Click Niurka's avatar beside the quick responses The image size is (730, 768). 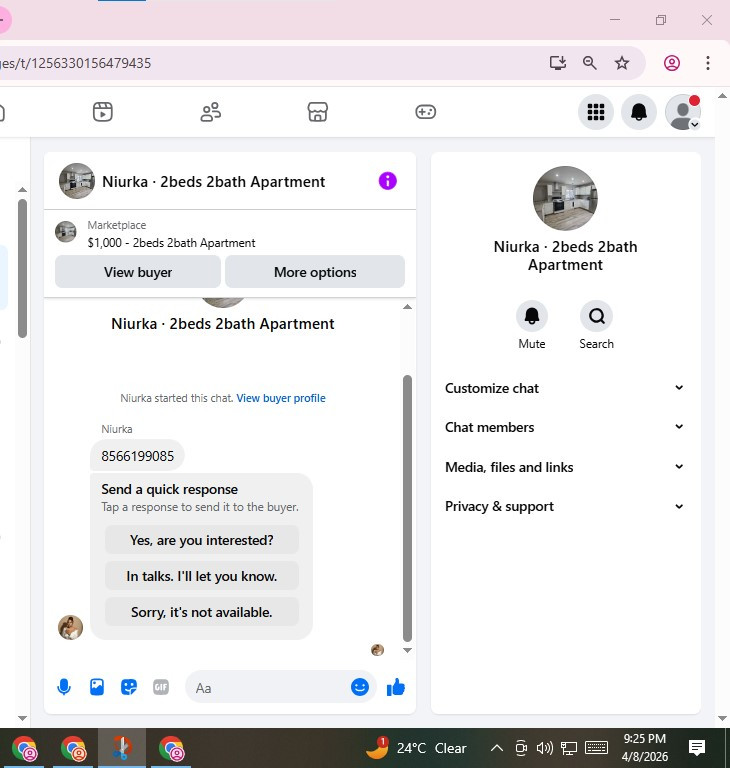pyautogui.click(x=71, y=627)
